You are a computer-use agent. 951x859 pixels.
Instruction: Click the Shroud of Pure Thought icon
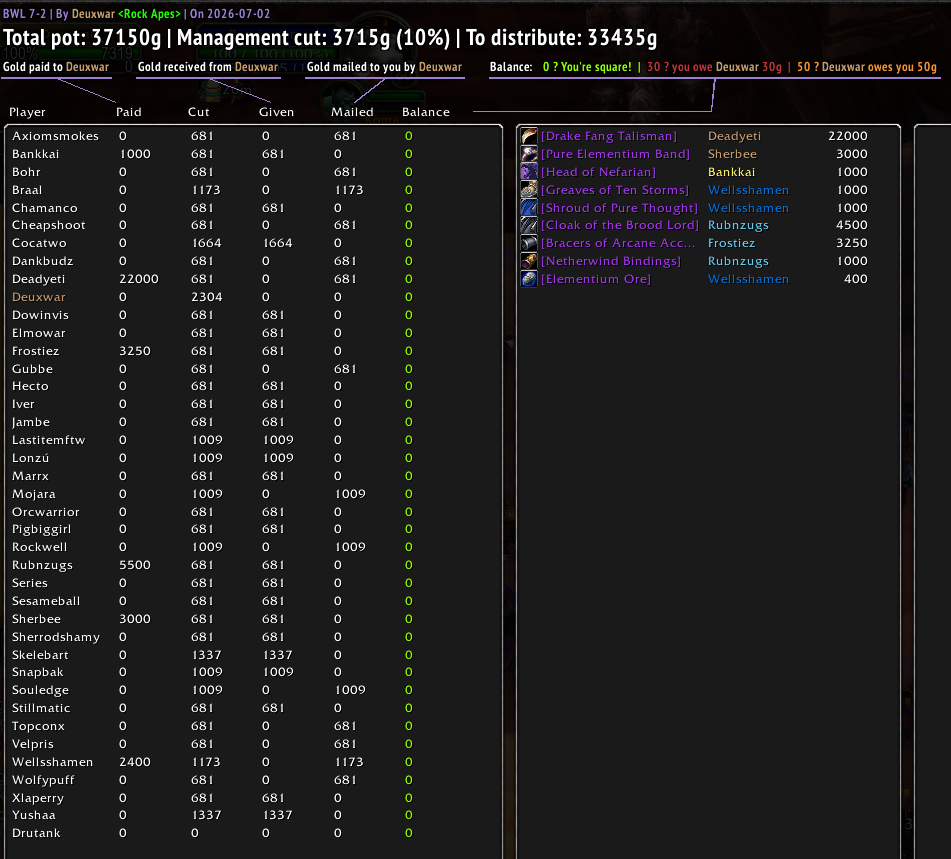(529, 207)
